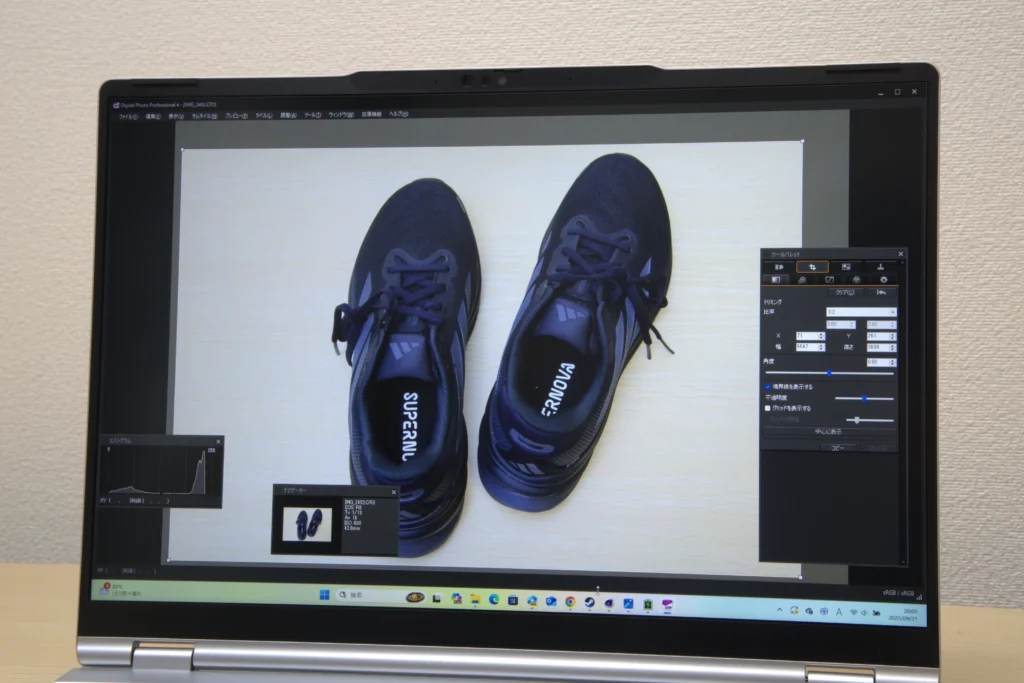Click the undo arrow button in palette
Image resolution: width=1024 pixels, height=683 pixels.
click(x=880, y=293)
